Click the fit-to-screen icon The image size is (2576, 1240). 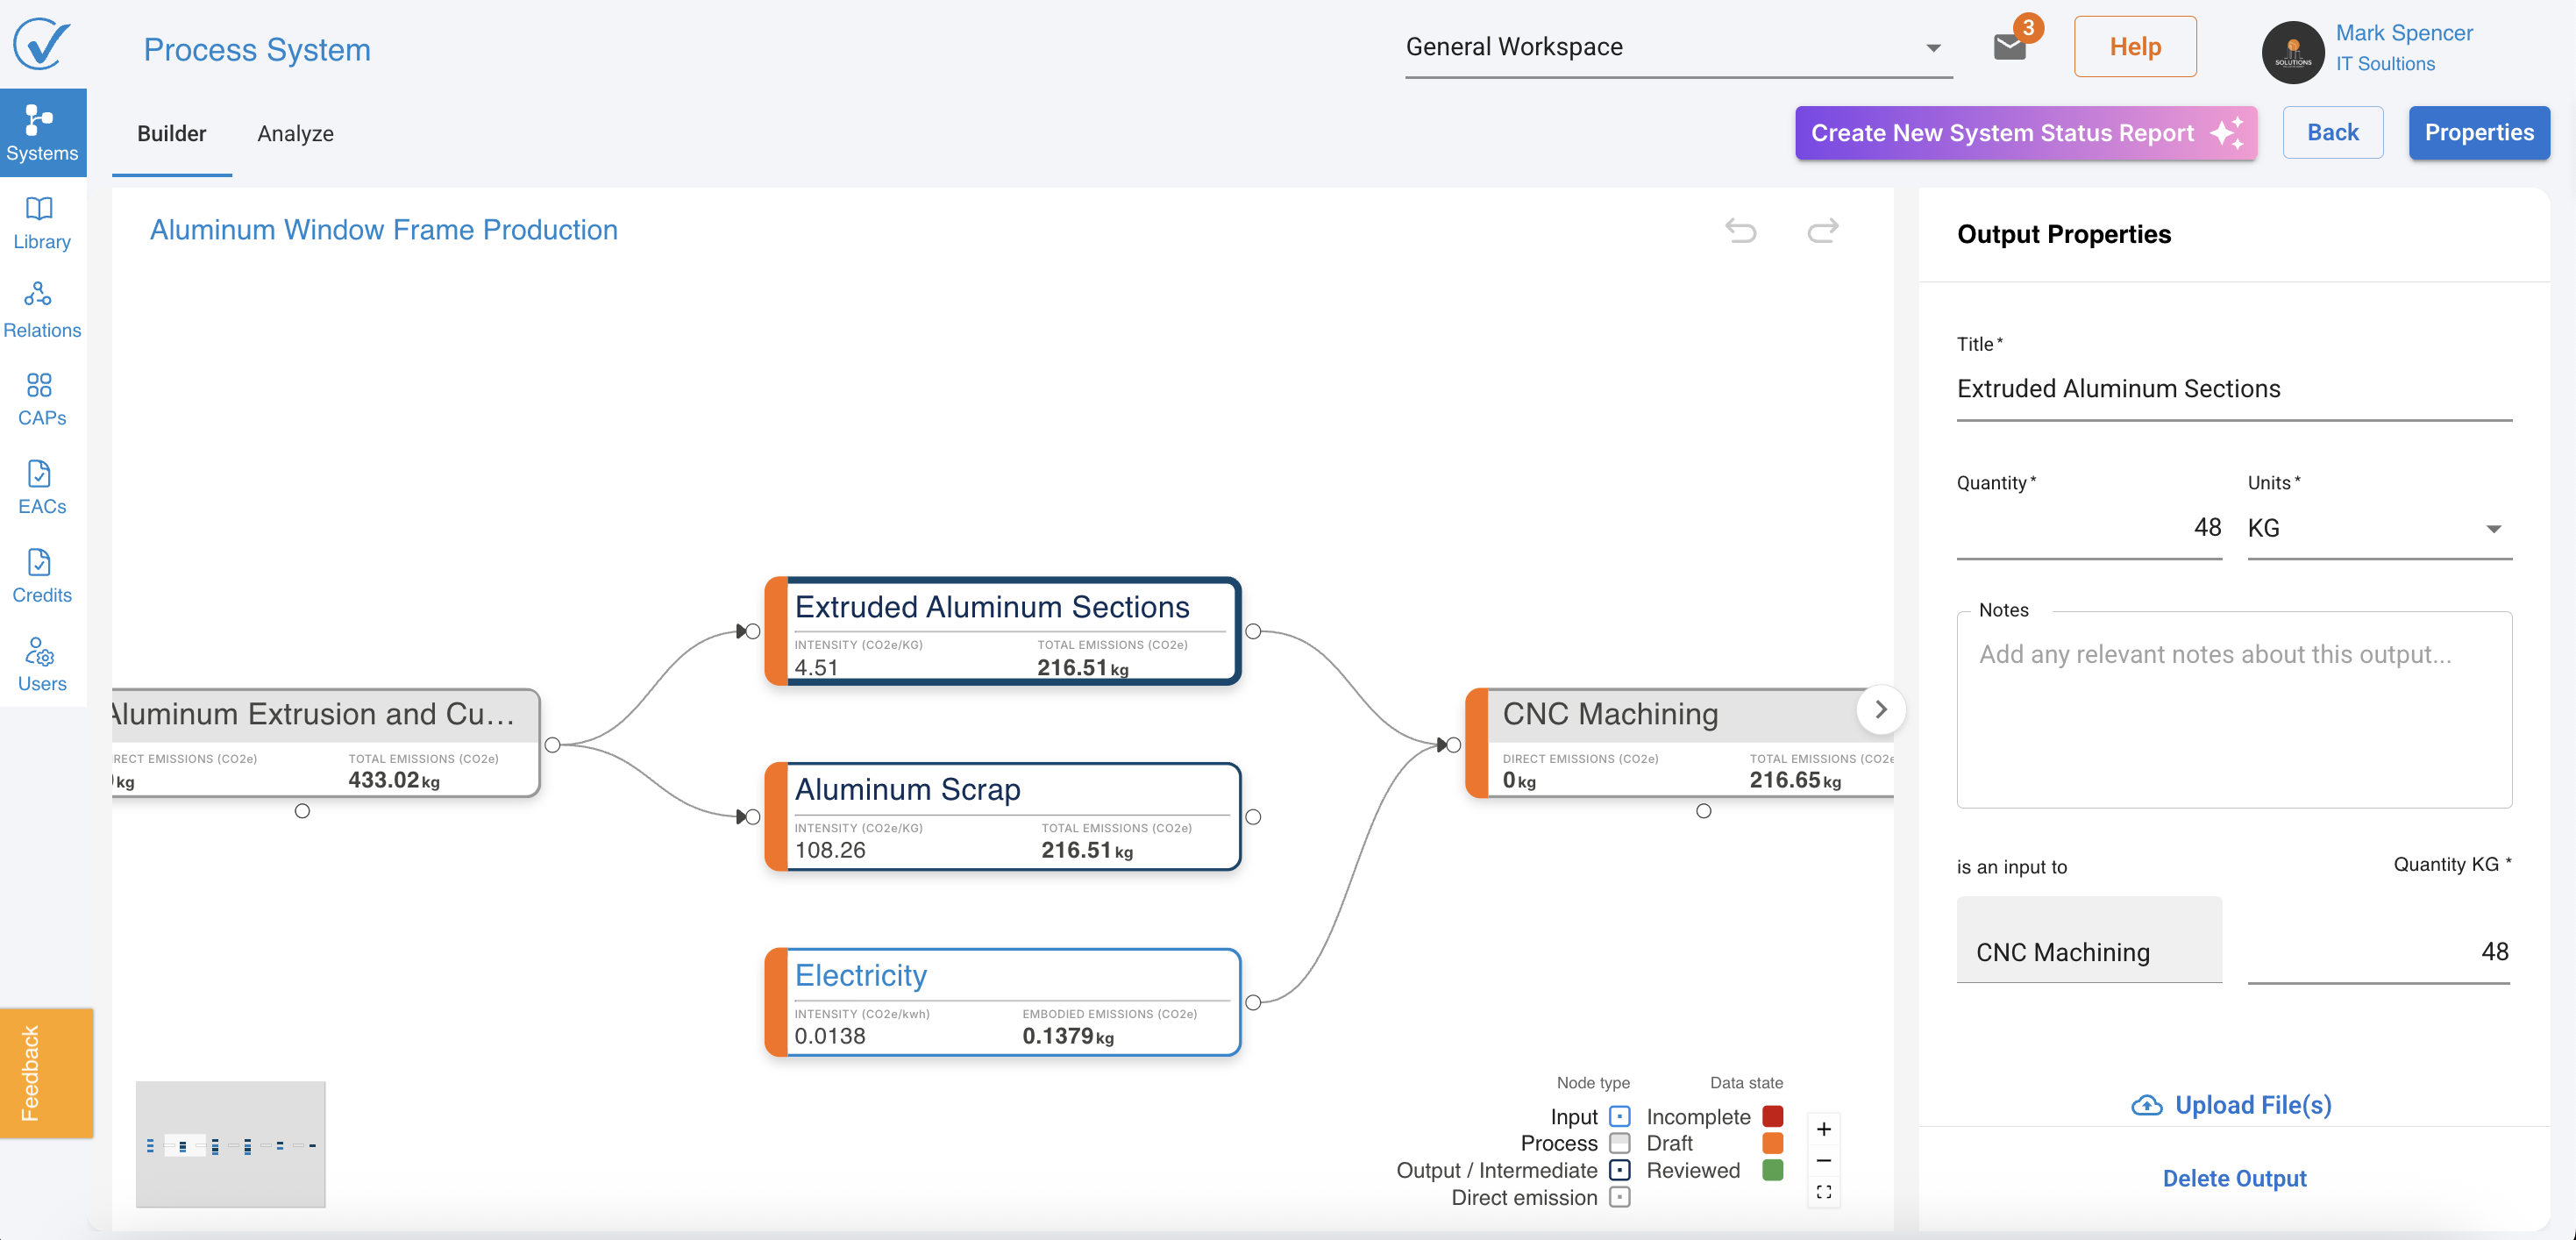(1823, 1192)
